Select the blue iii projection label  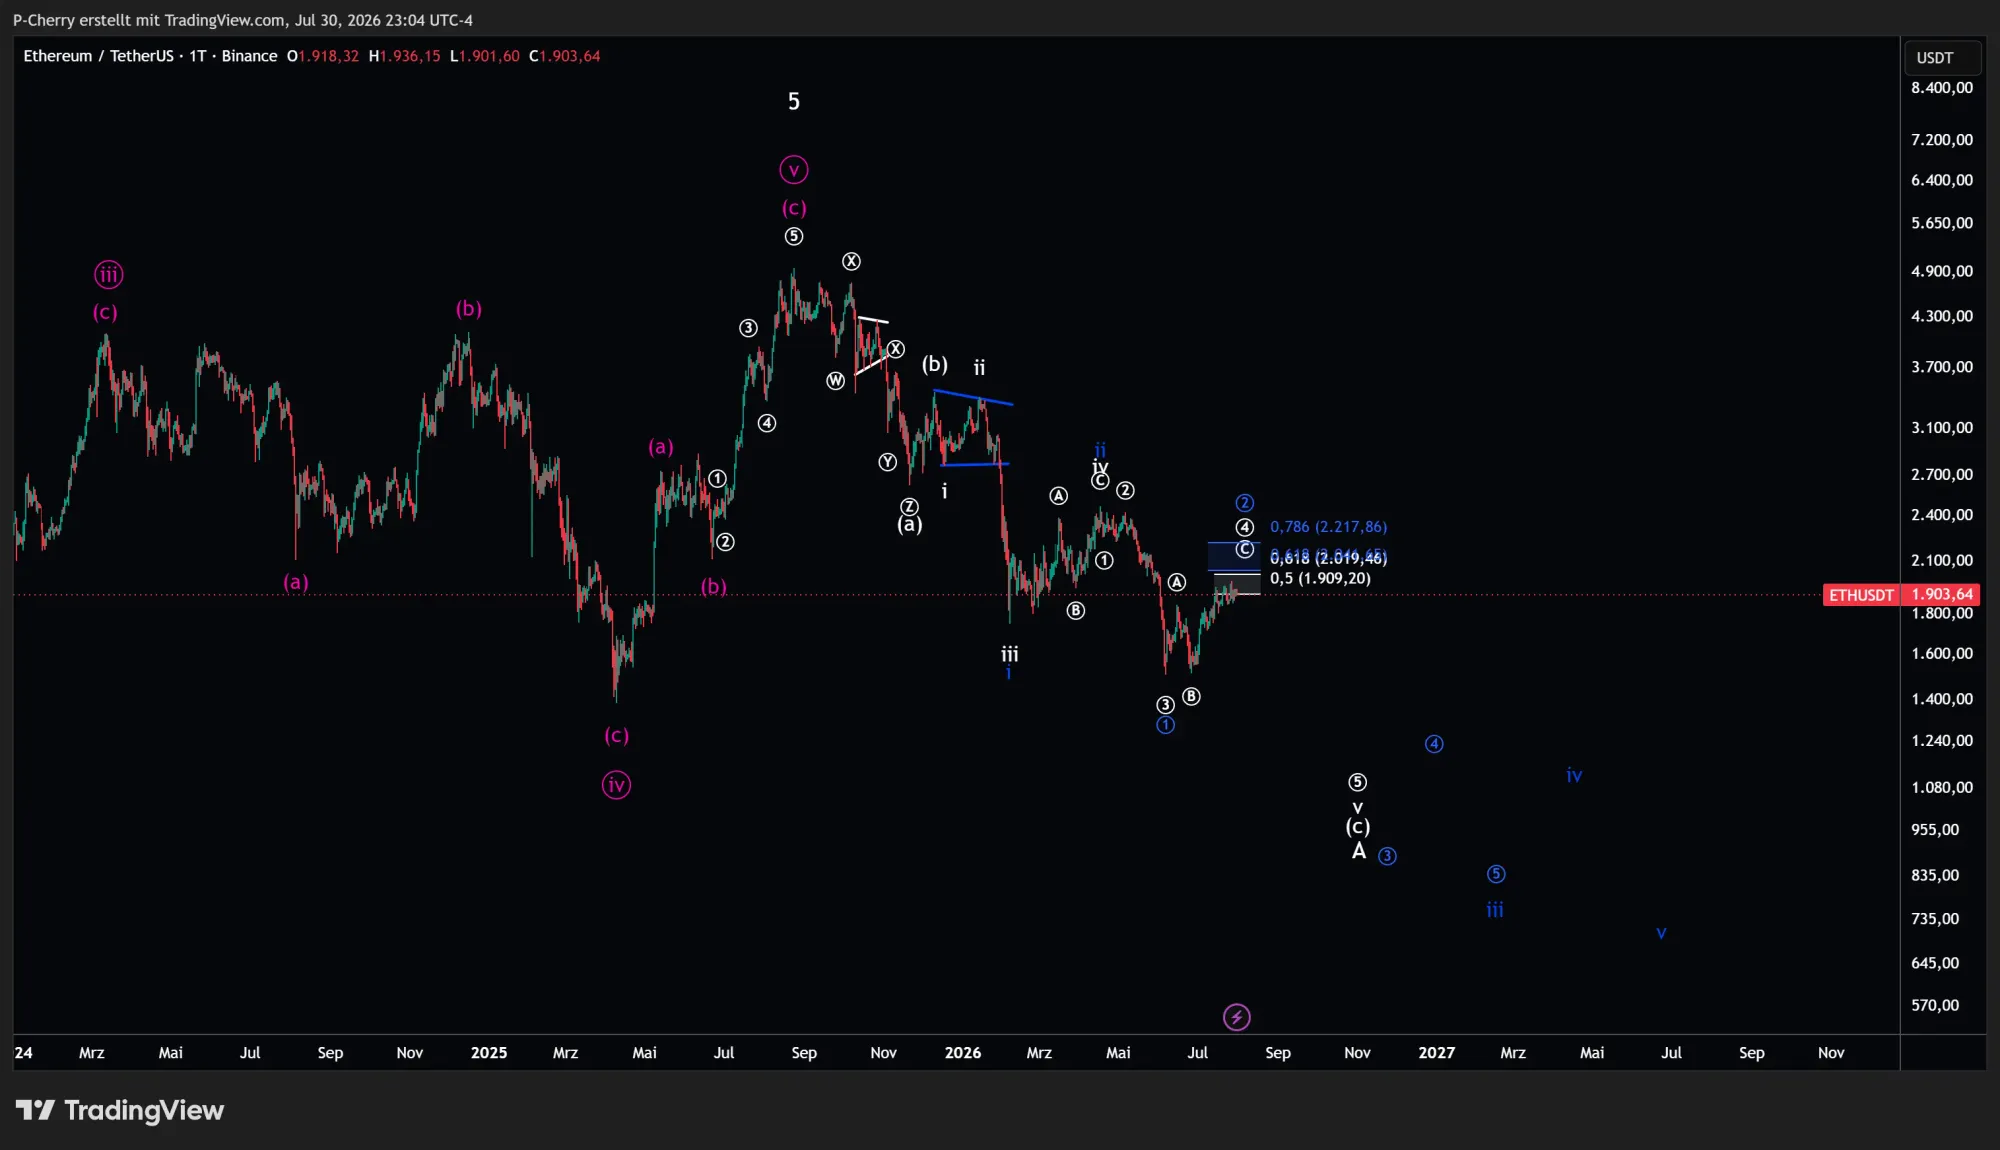(x=1495, y=910)
